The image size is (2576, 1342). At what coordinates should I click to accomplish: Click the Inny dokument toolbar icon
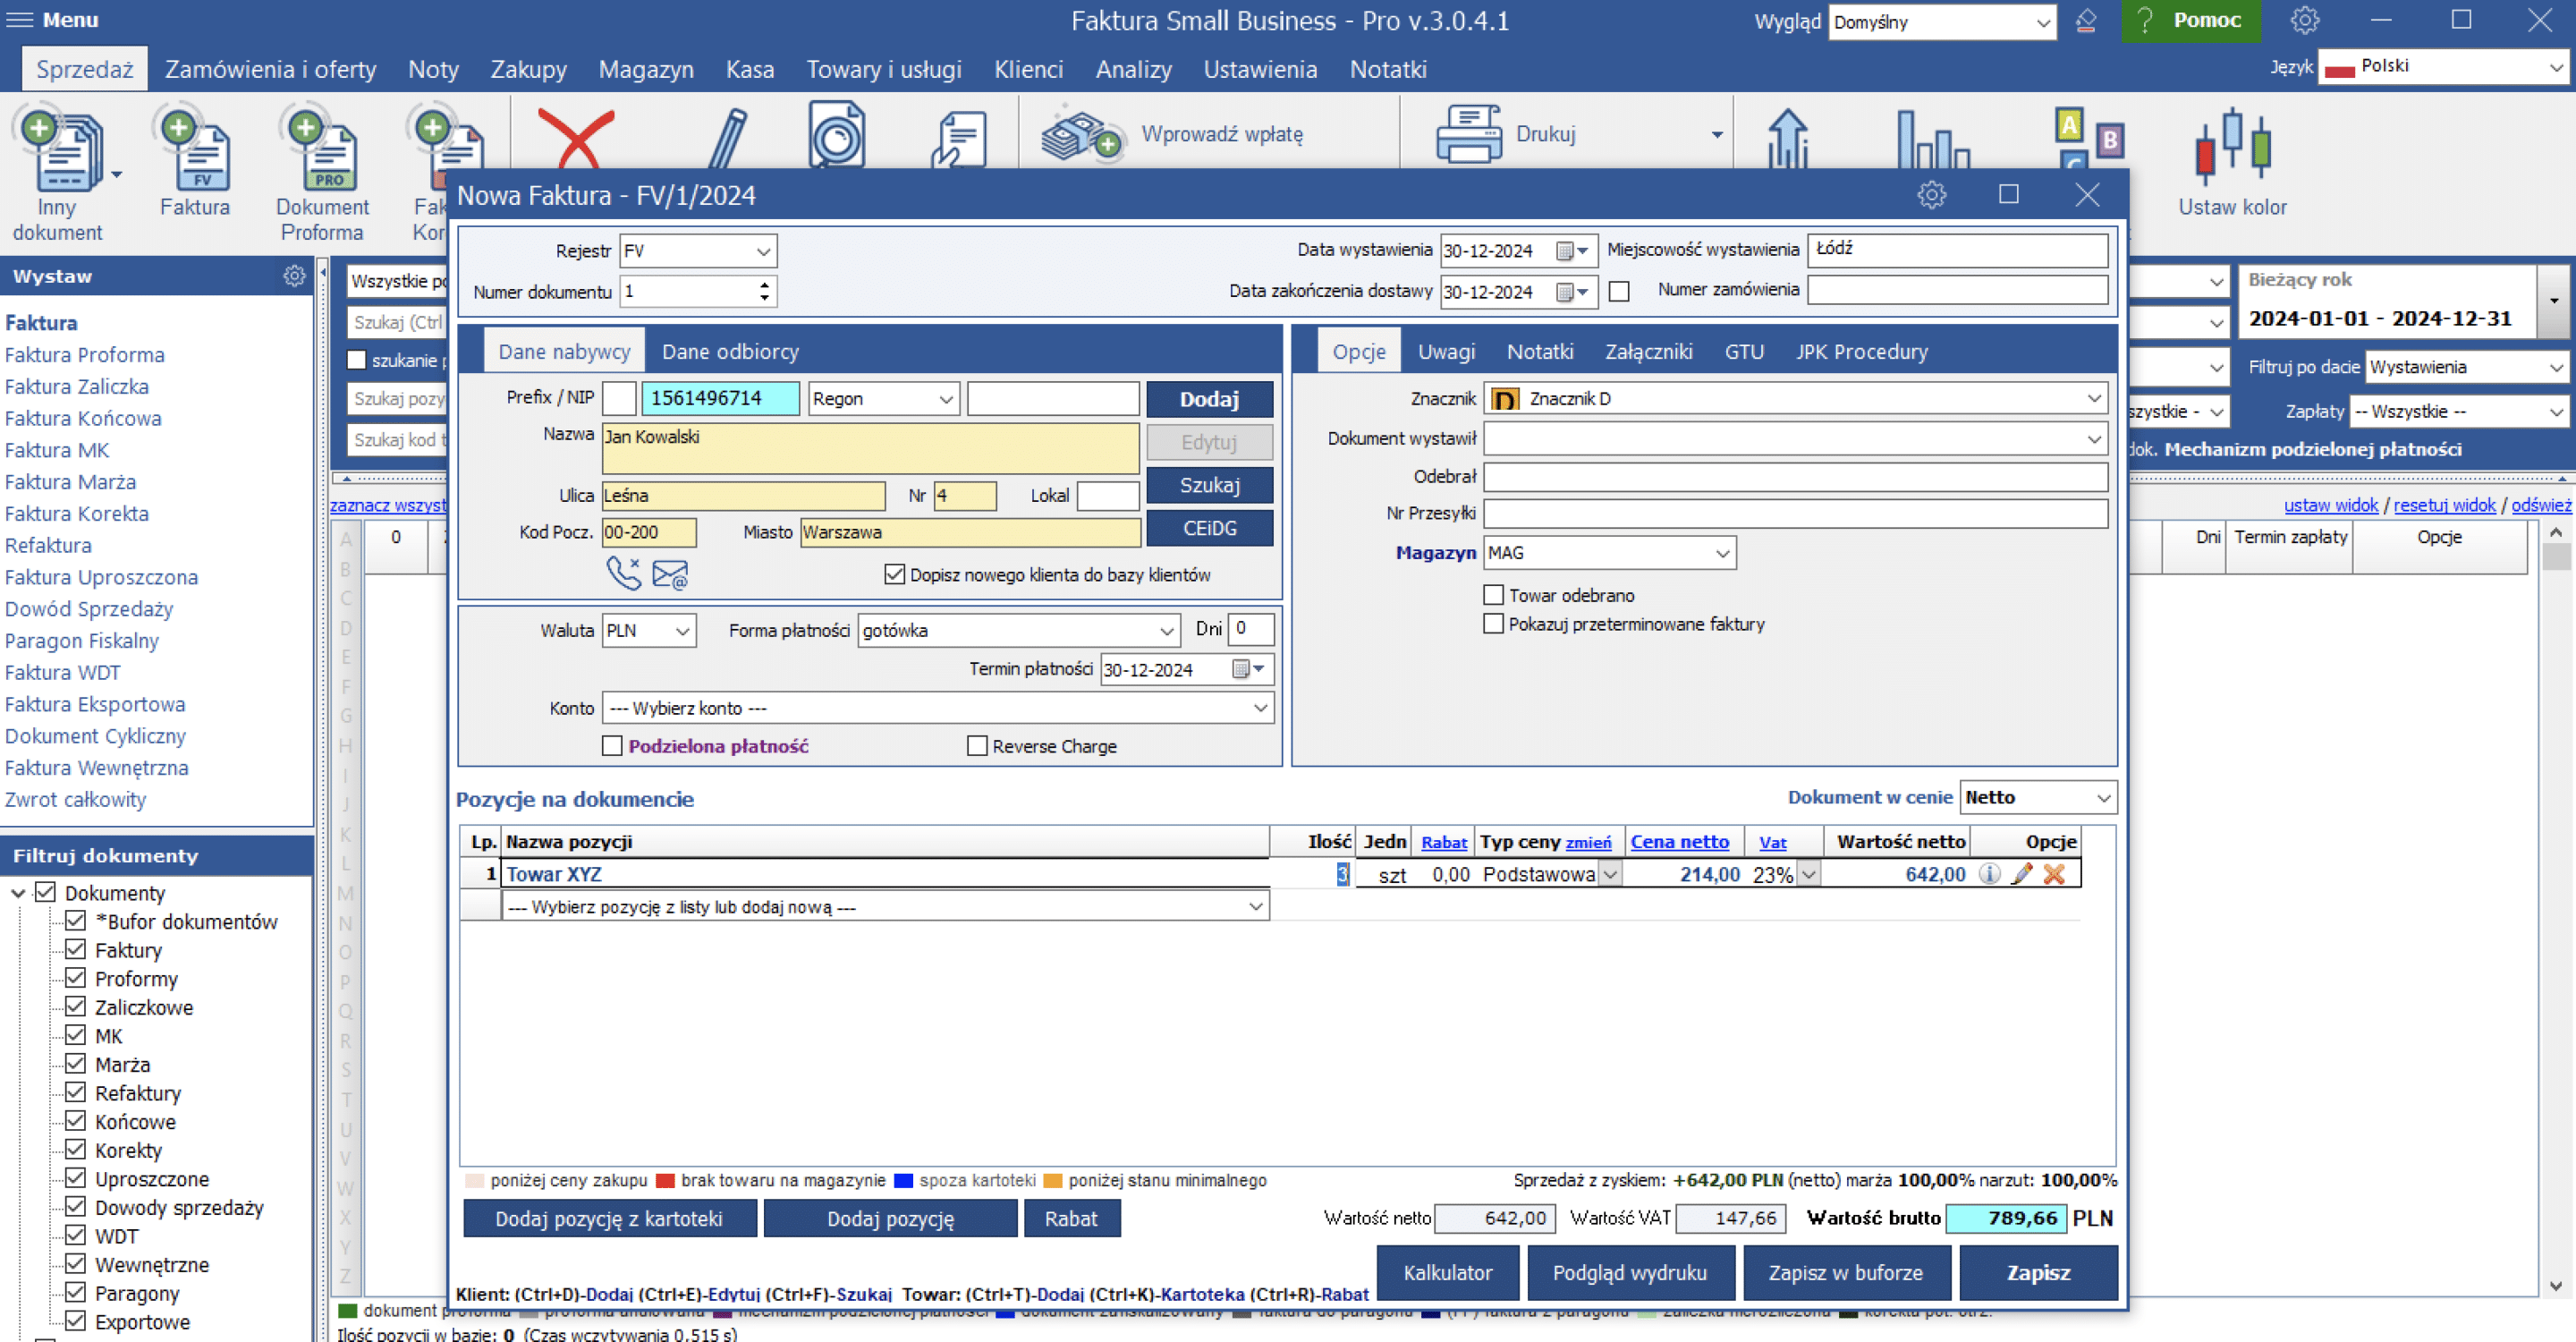pos(58,150)
